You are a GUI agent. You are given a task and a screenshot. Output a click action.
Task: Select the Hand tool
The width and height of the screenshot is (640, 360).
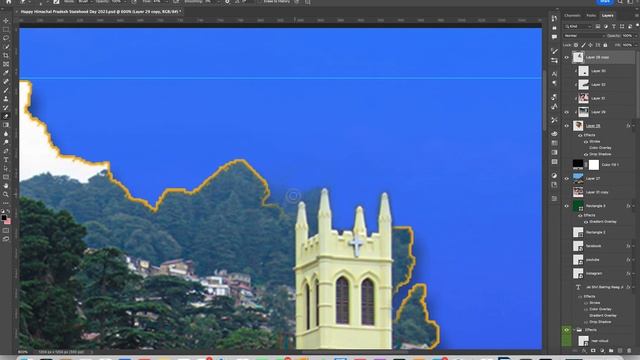point(6,186)
